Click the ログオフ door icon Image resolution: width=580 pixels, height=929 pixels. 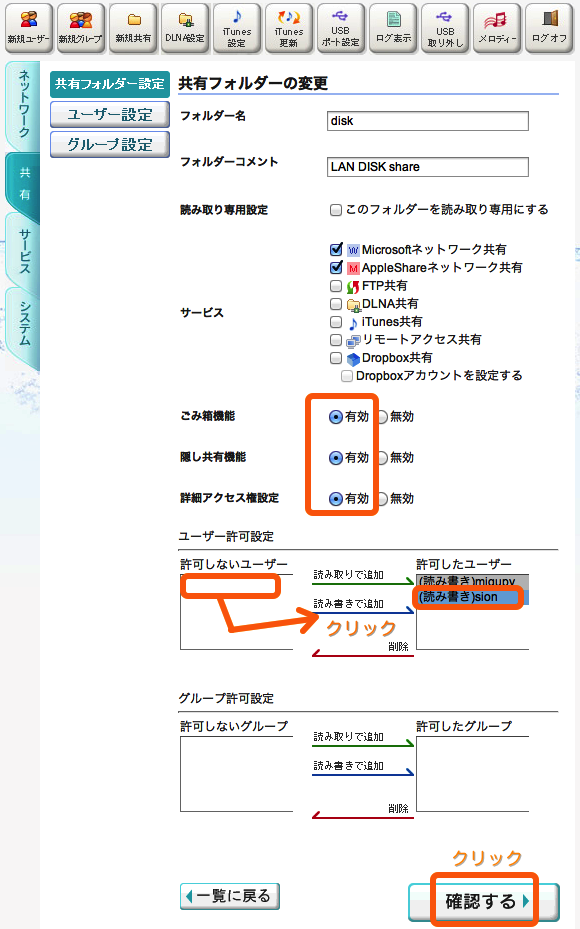549,28
